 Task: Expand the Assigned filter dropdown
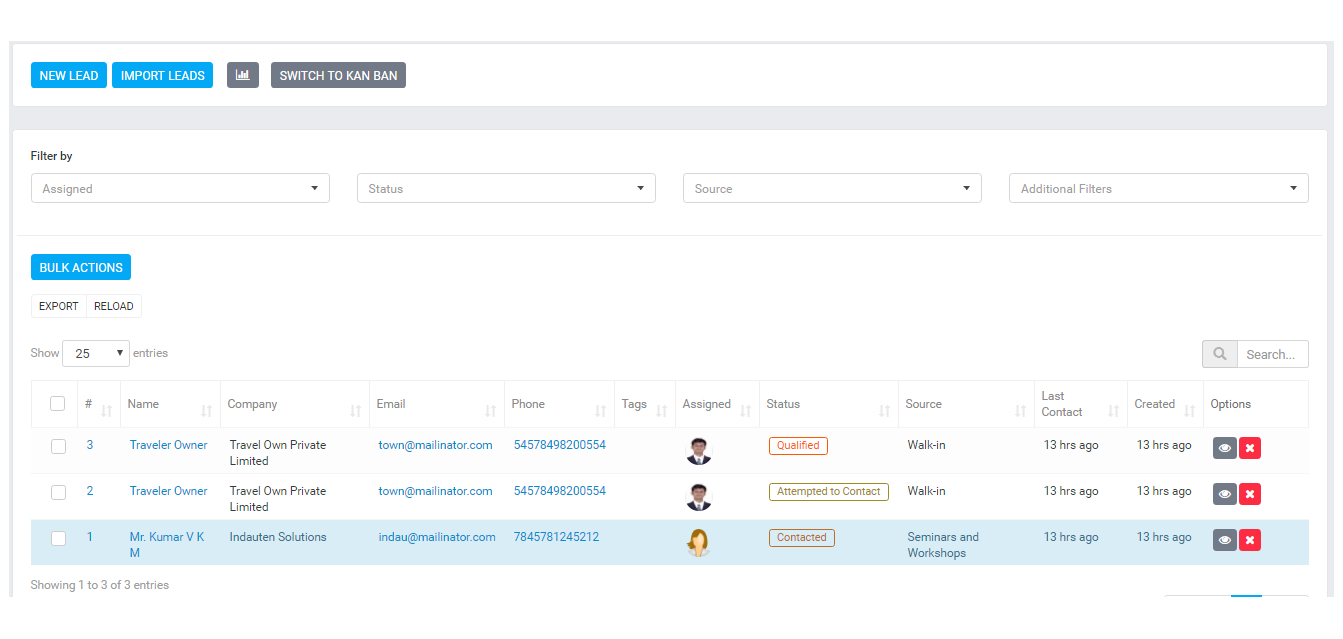pos(180,188)
